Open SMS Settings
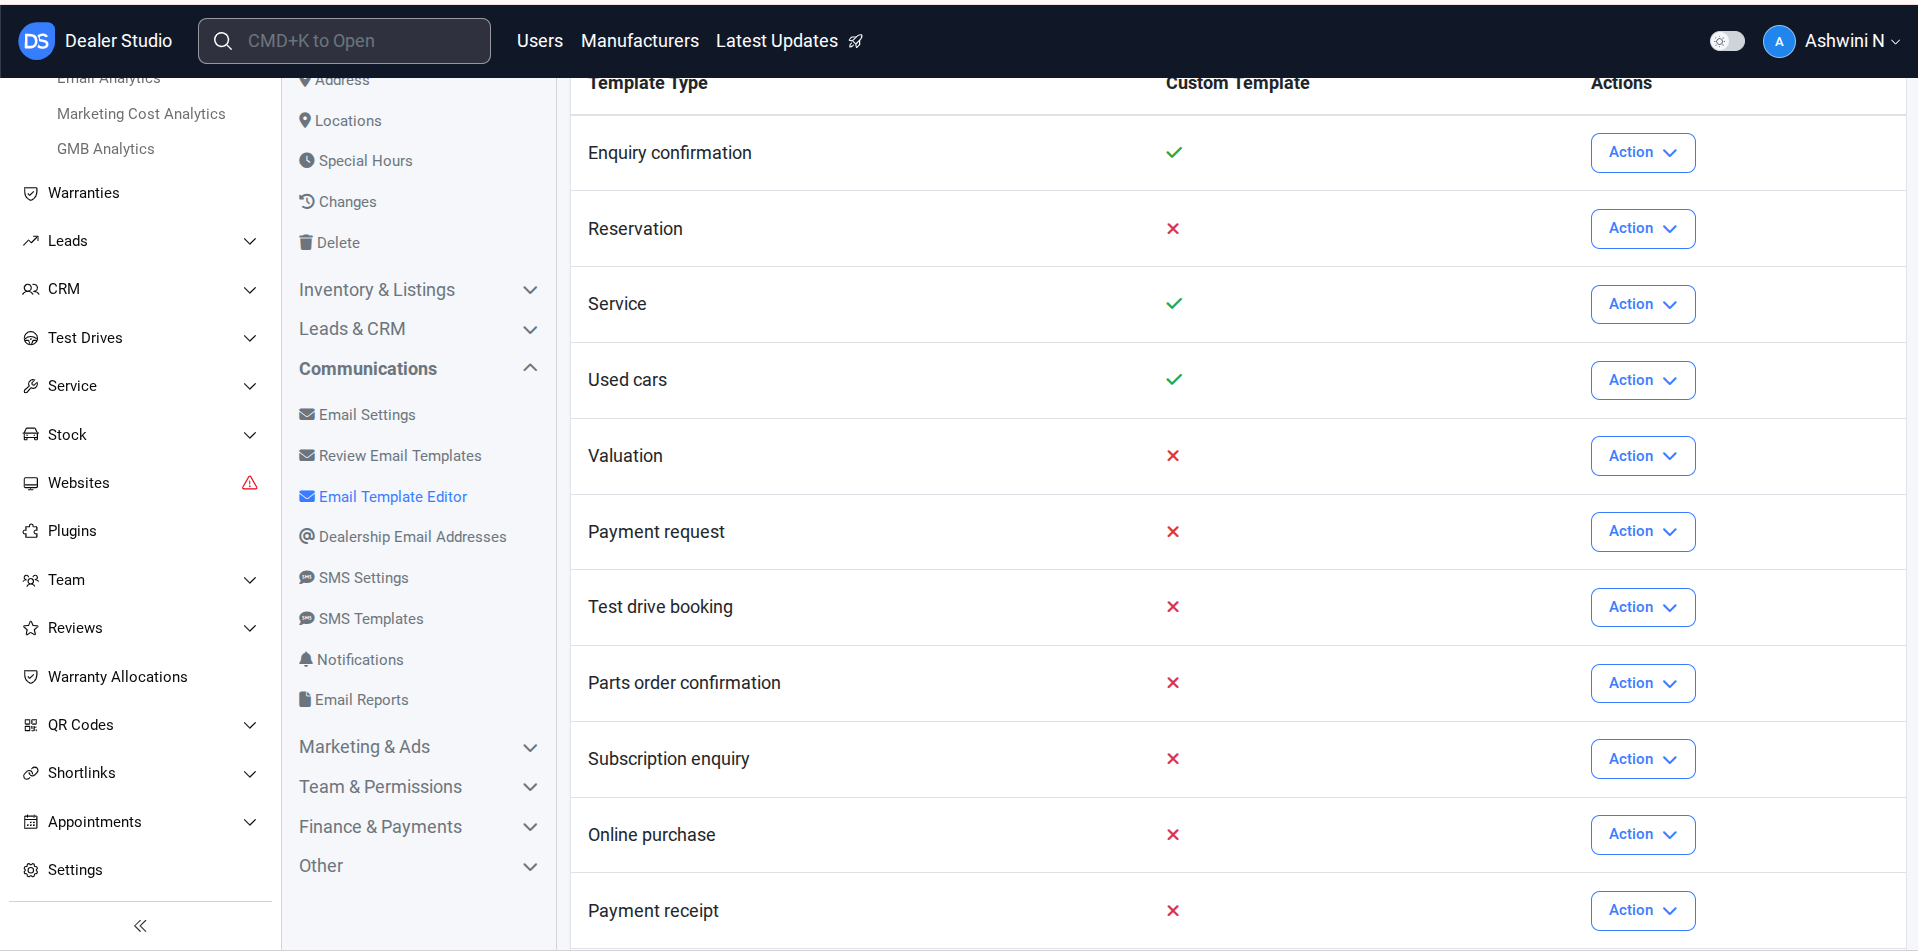The width and height of the screenshot is (1918, 951). coord(354,578)
